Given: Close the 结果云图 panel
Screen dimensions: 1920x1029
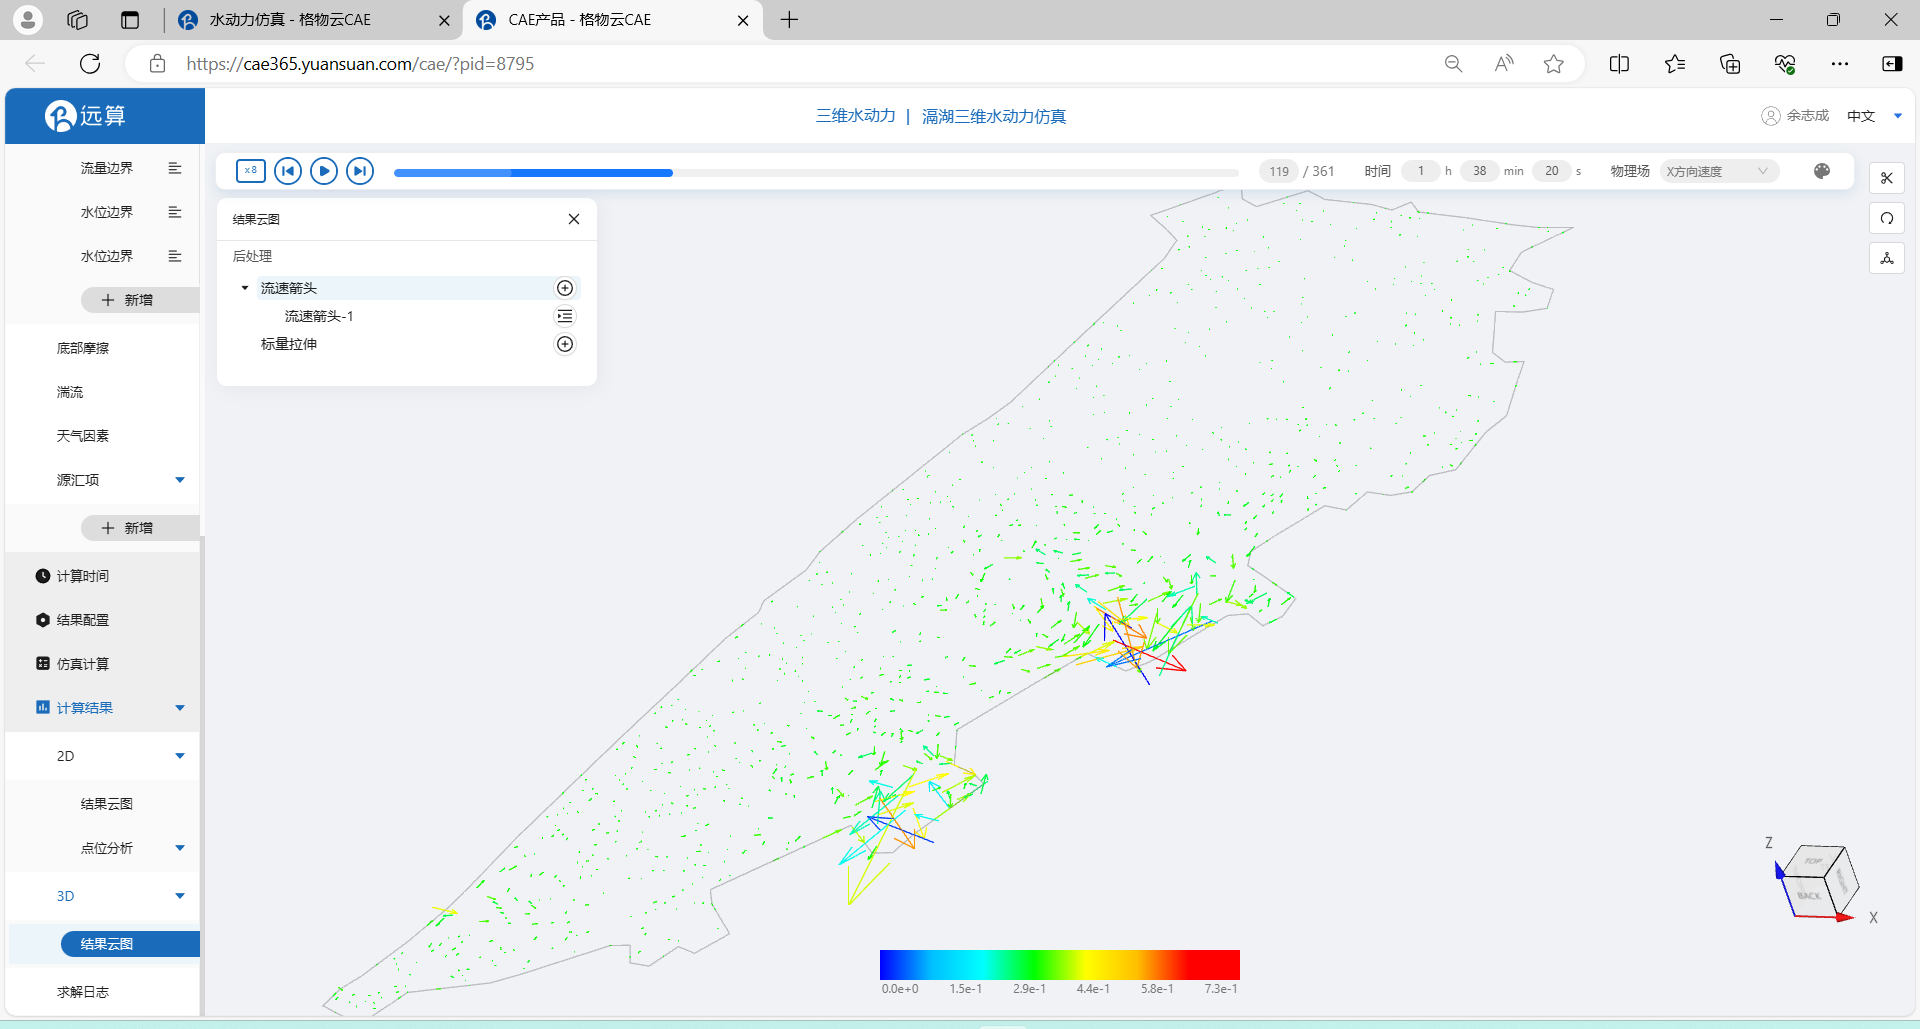Looking at the screenshot, I should coord(574,219).
